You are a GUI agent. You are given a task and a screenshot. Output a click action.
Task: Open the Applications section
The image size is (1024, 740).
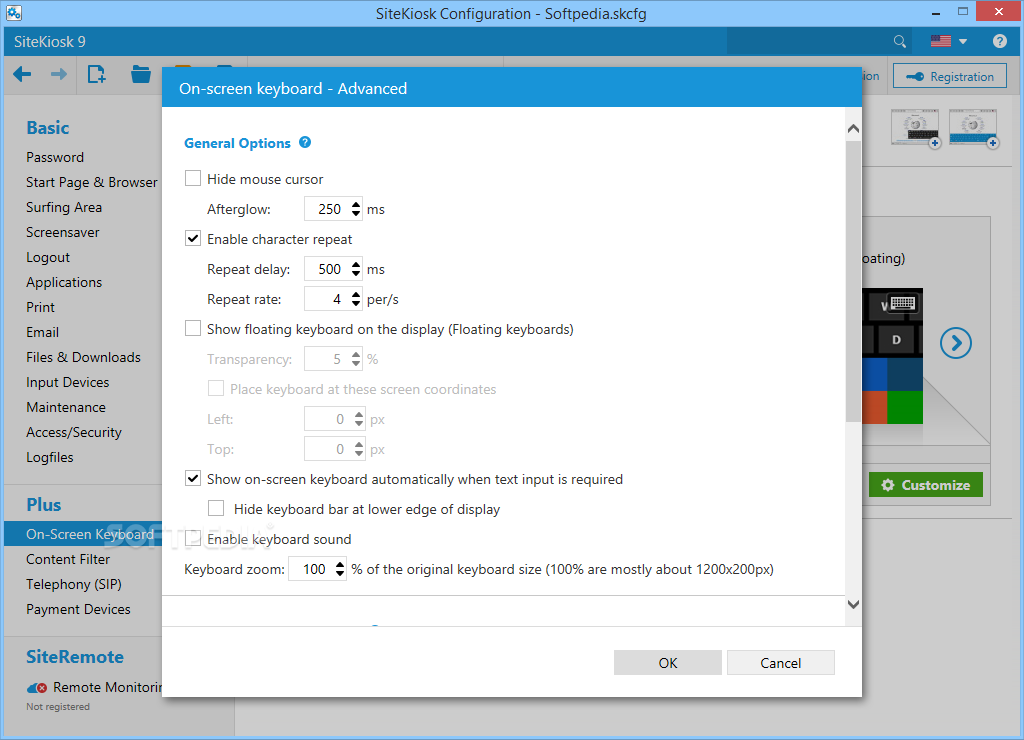coord(64,282)
